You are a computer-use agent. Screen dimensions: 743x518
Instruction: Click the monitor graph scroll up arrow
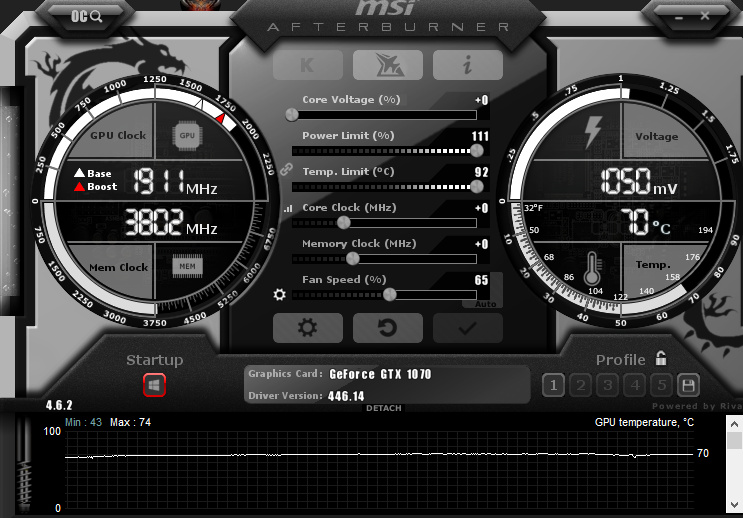pyautogui.click(x=734, y=424)
